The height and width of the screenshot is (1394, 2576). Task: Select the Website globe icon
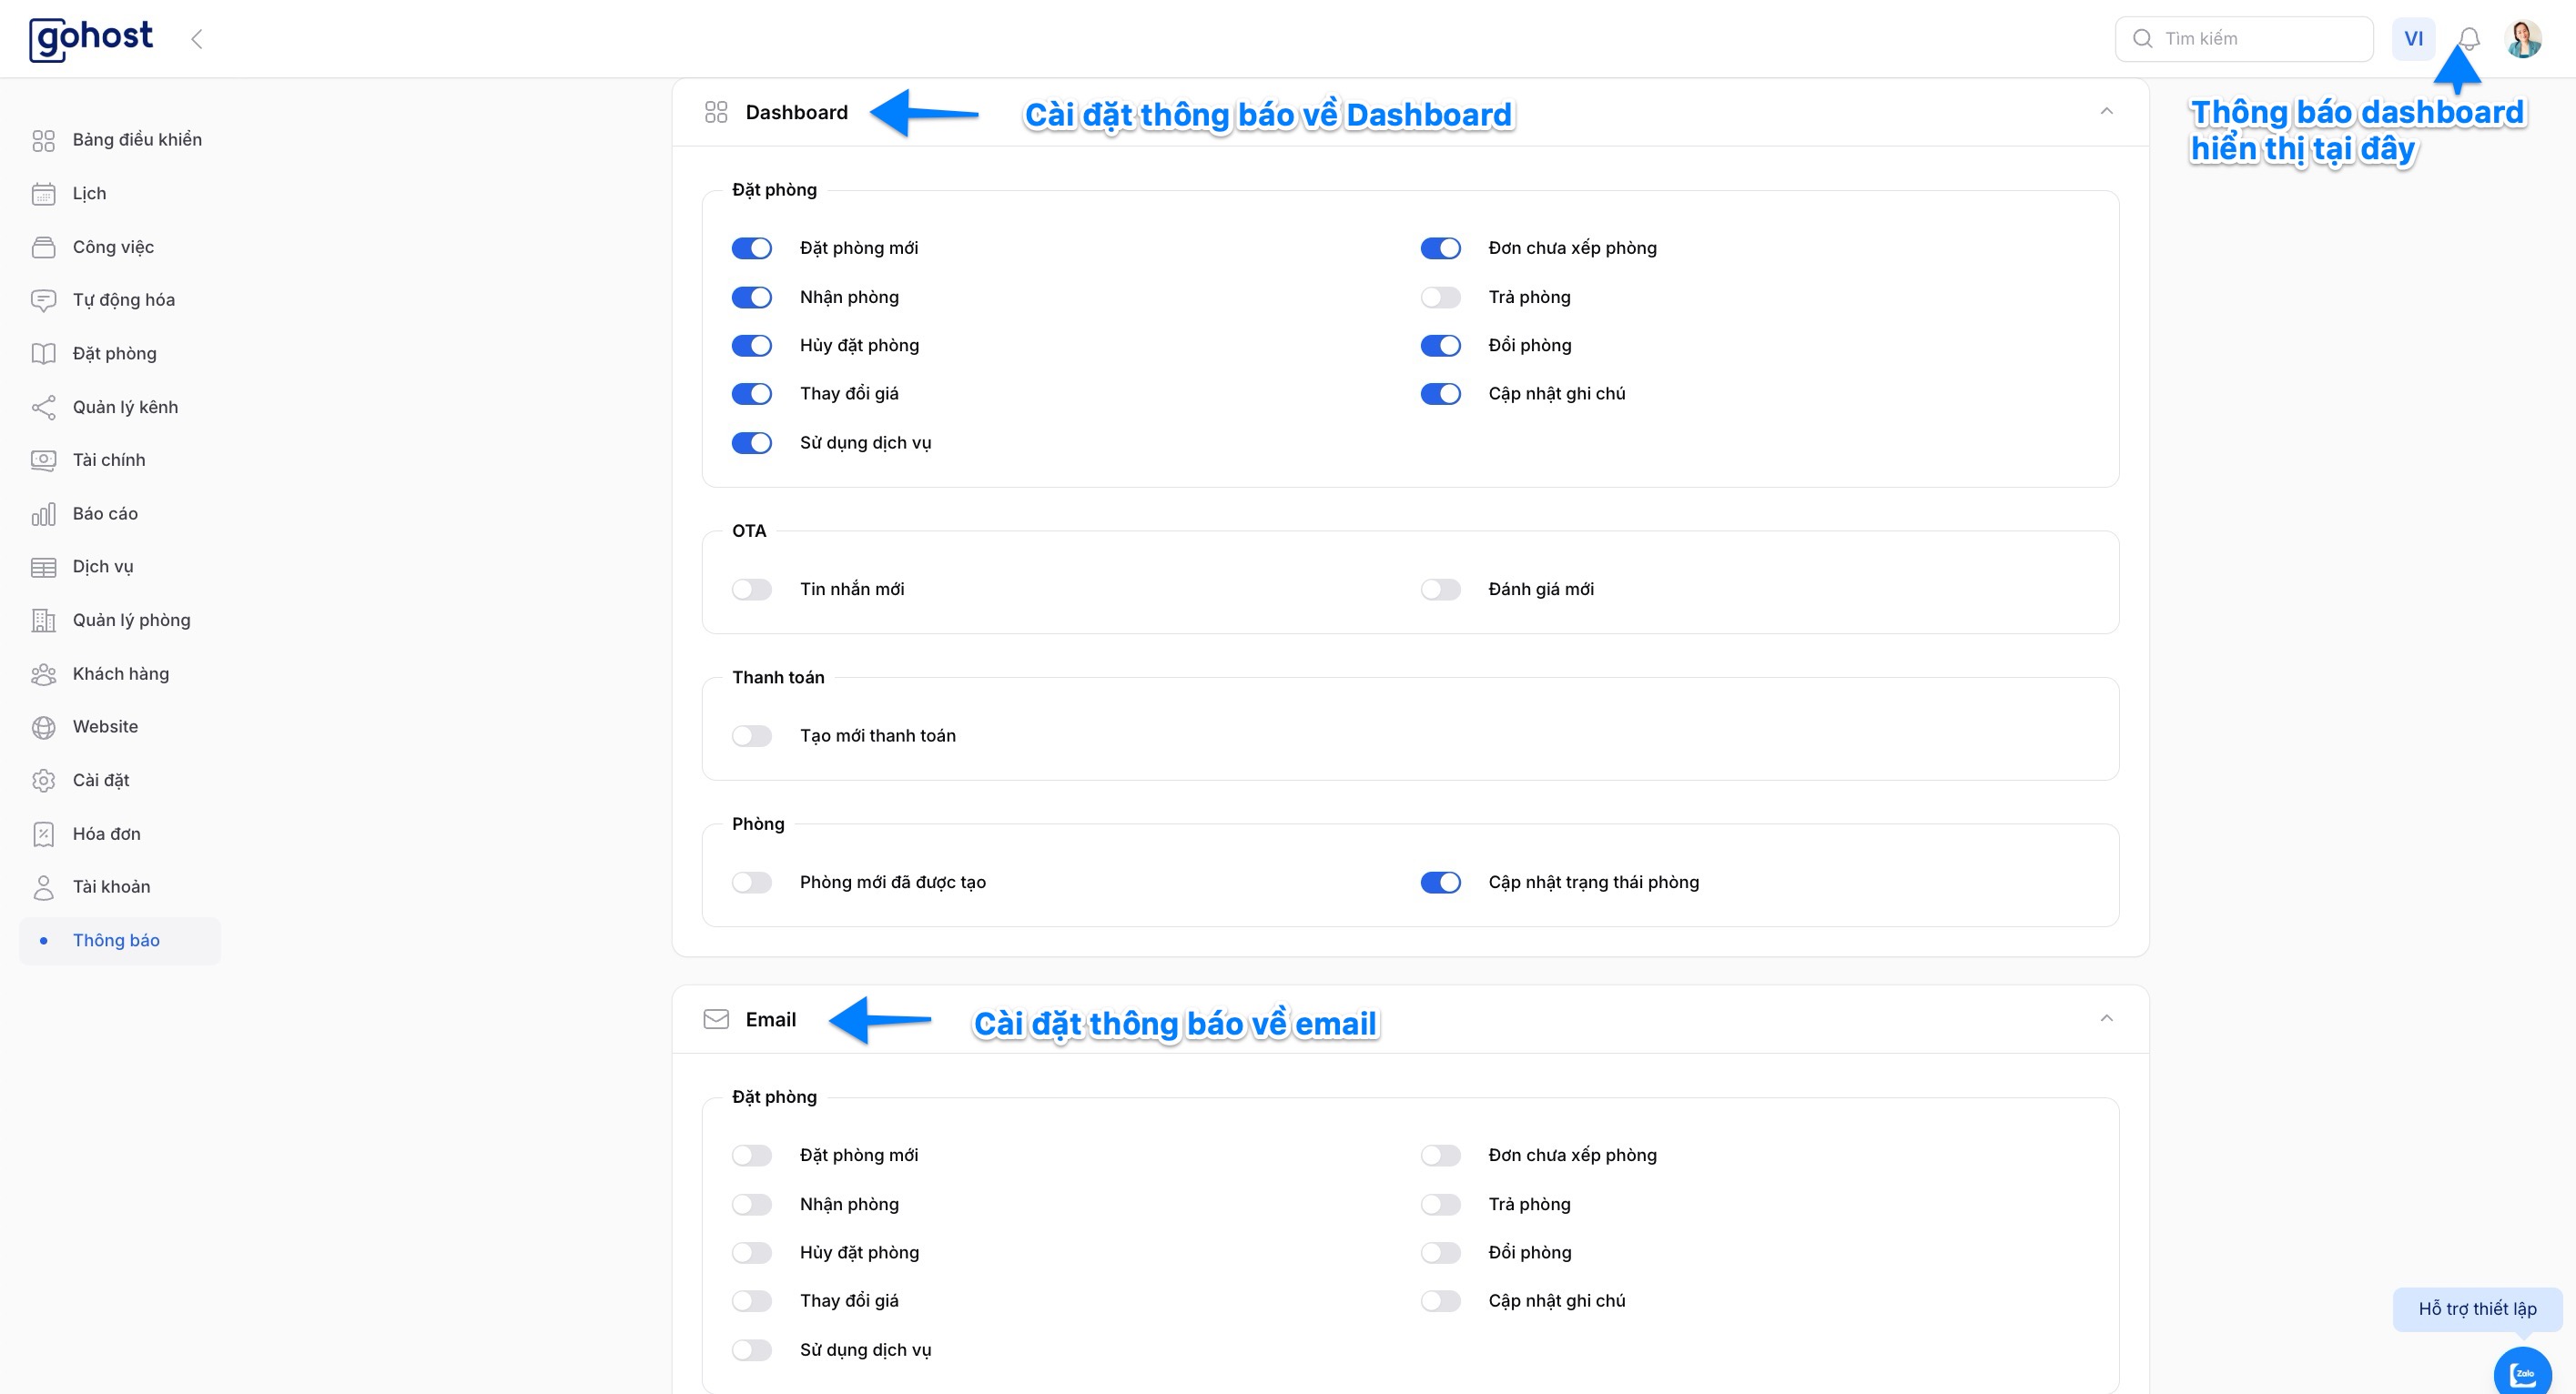[x=43, y=727]
